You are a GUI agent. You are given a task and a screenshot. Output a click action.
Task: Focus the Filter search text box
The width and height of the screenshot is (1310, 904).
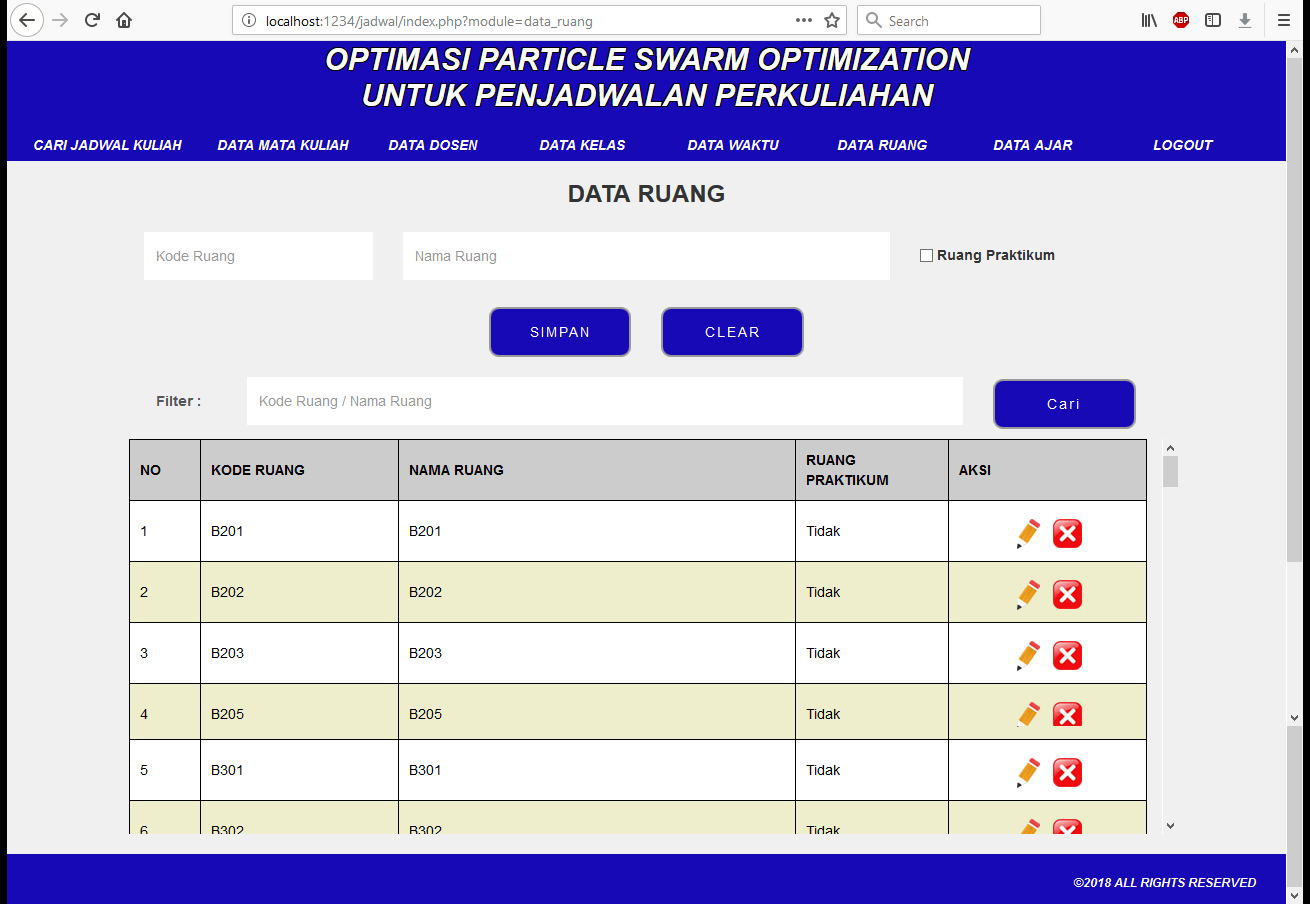(x=604, y=401)
